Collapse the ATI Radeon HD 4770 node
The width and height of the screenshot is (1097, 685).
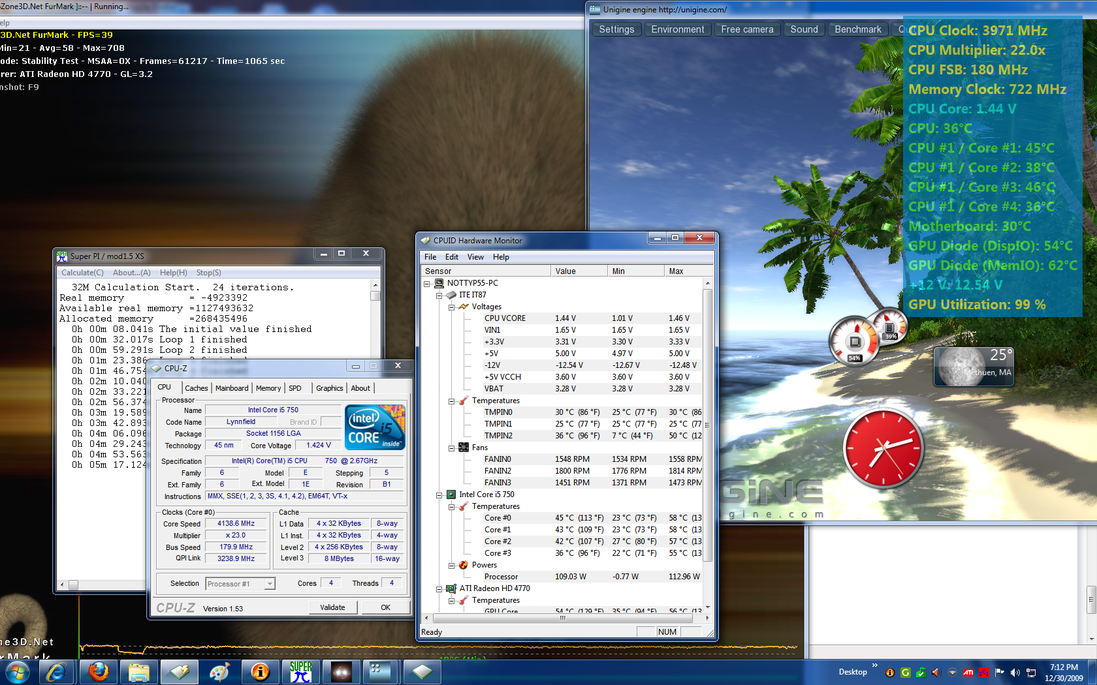[x=439, y=588]
